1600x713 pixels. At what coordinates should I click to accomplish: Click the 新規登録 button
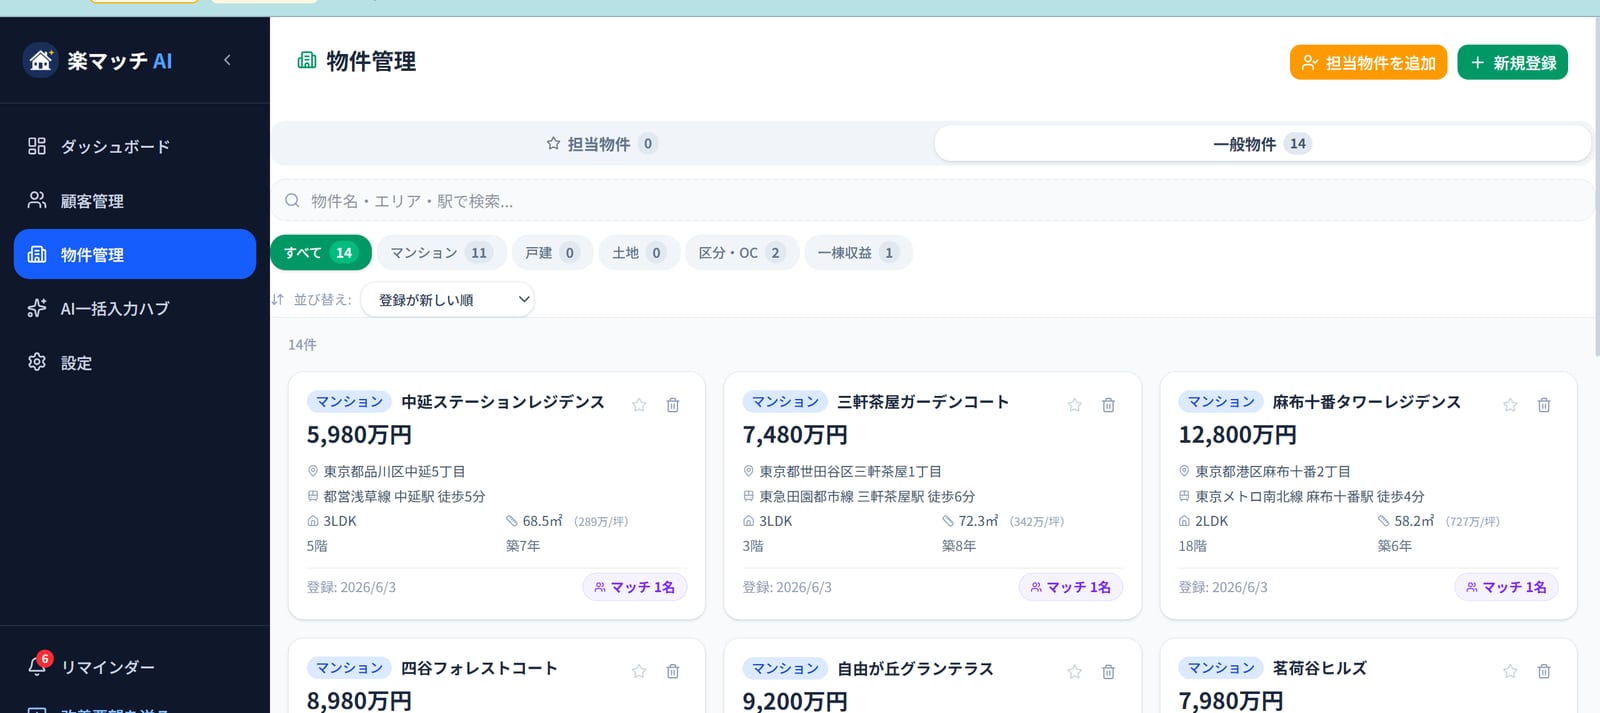(x=1512, y=62)
